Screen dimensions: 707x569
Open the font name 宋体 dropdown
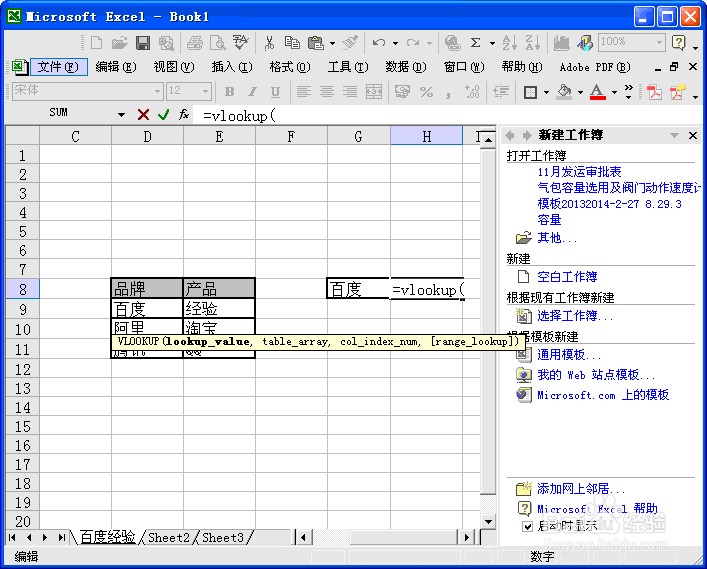[x=157, y=92]
